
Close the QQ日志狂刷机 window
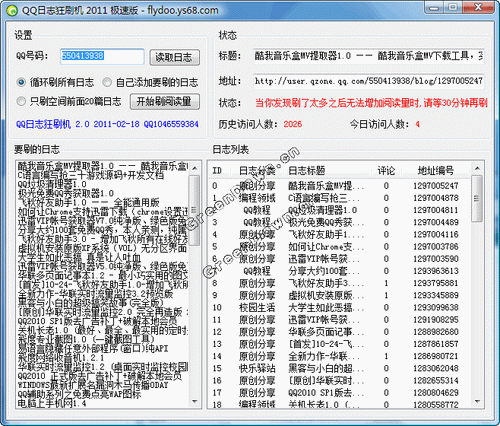(478, 7)
